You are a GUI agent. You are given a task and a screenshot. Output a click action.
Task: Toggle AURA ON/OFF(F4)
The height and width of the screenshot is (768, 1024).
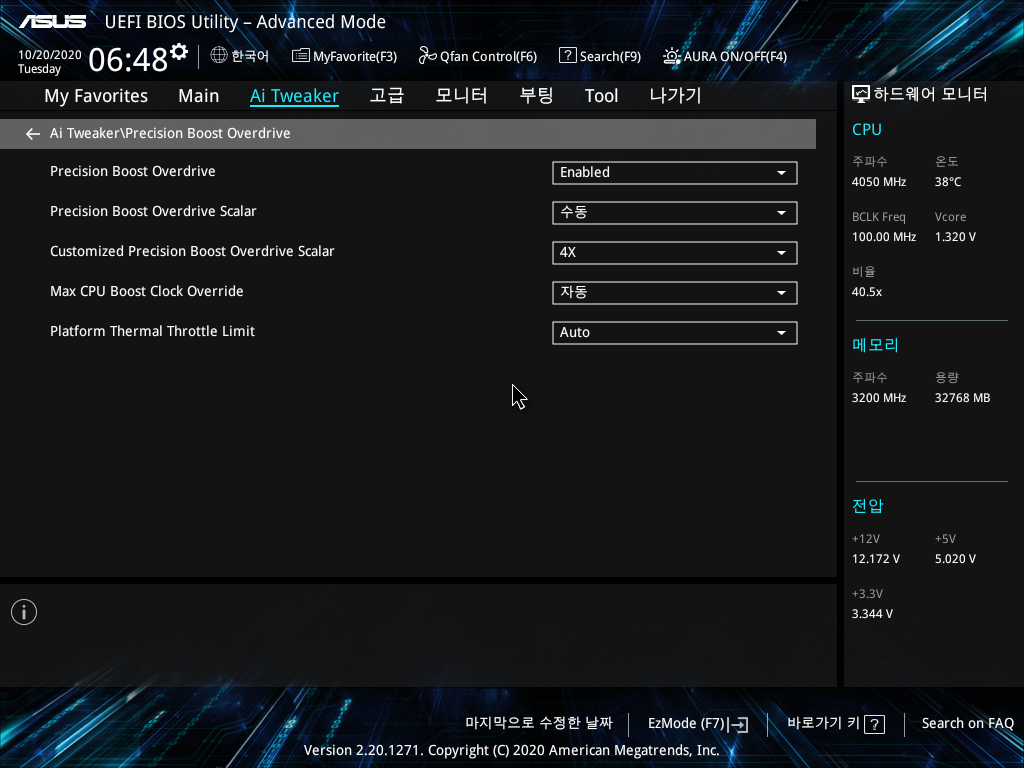725,56
